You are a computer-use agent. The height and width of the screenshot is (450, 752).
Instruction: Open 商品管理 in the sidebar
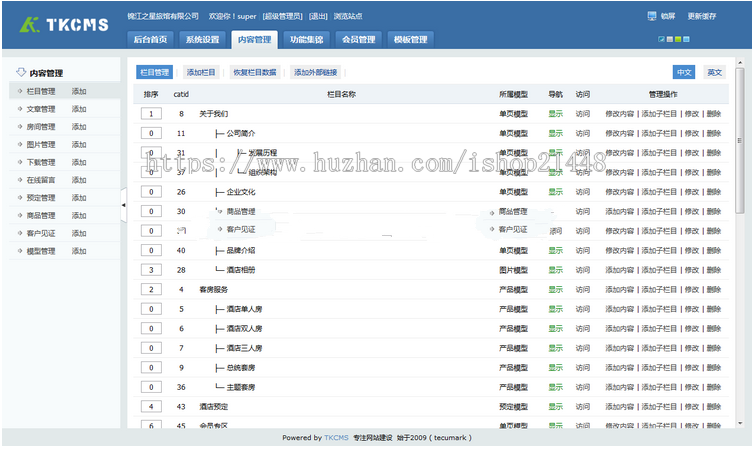point(41,215)
